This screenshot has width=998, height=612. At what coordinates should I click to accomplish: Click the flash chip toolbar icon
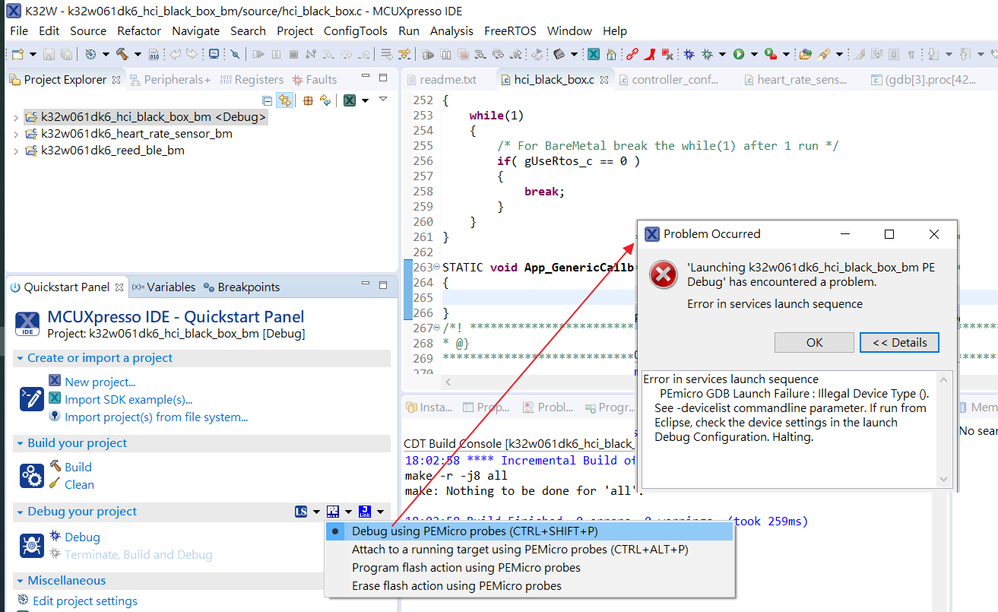point(558,55)
